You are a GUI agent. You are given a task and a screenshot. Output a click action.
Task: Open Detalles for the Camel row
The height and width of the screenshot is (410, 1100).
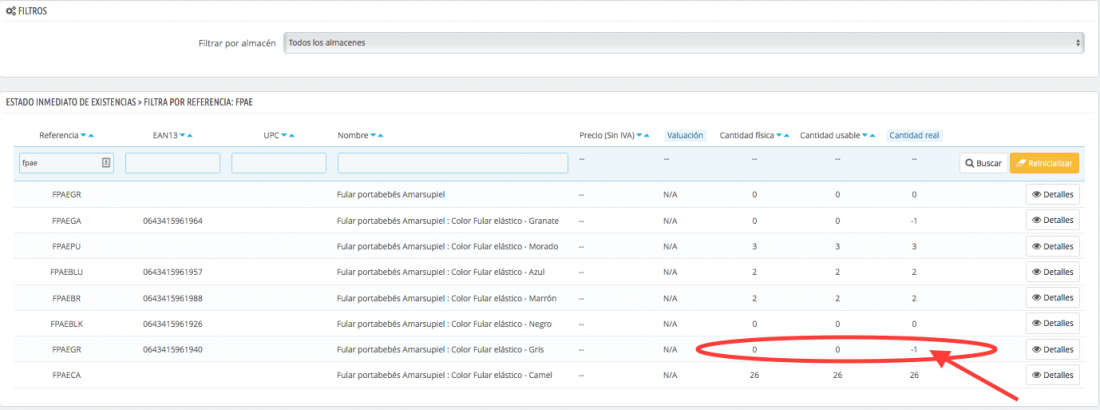coord(1052,375)
